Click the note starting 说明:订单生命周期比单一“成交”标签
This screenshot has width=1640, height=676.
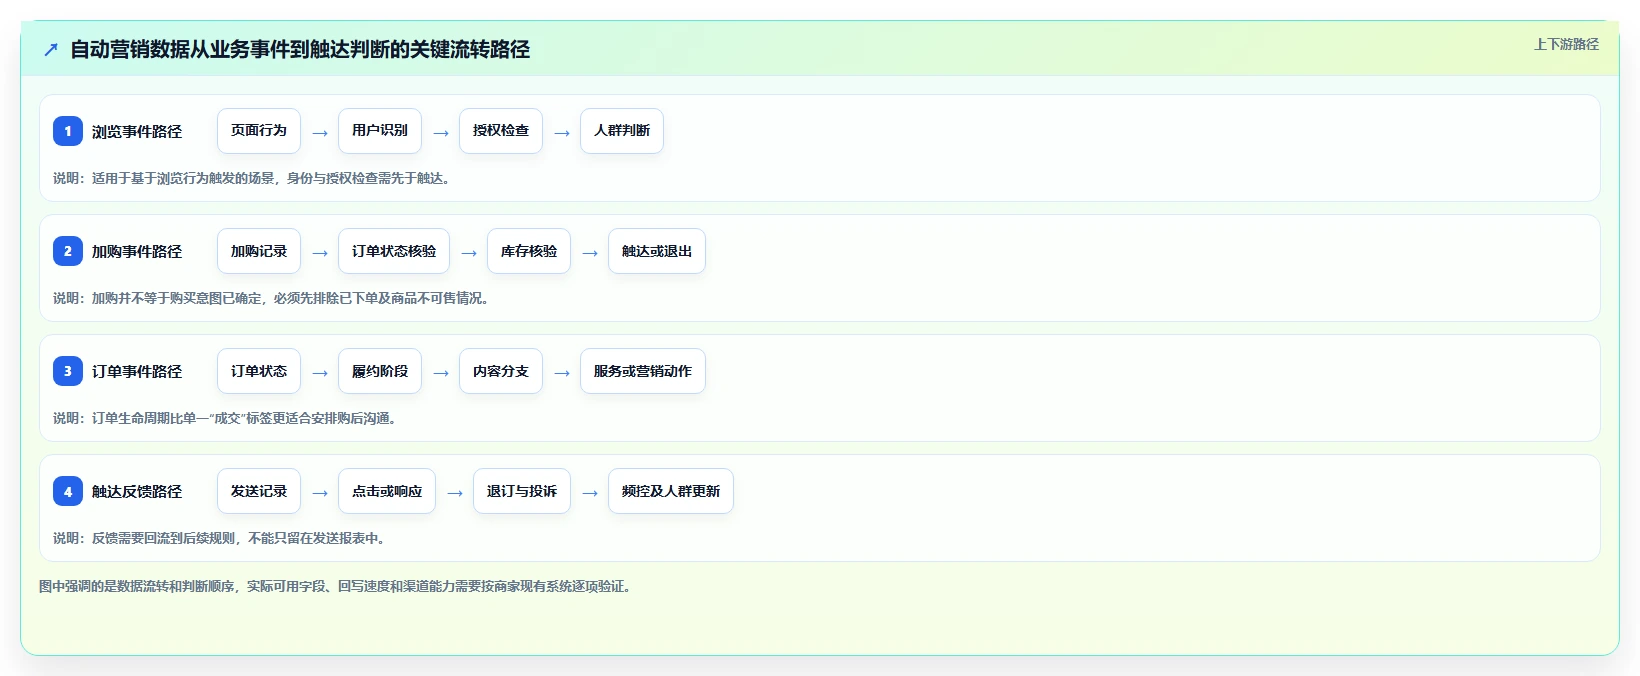227,418
